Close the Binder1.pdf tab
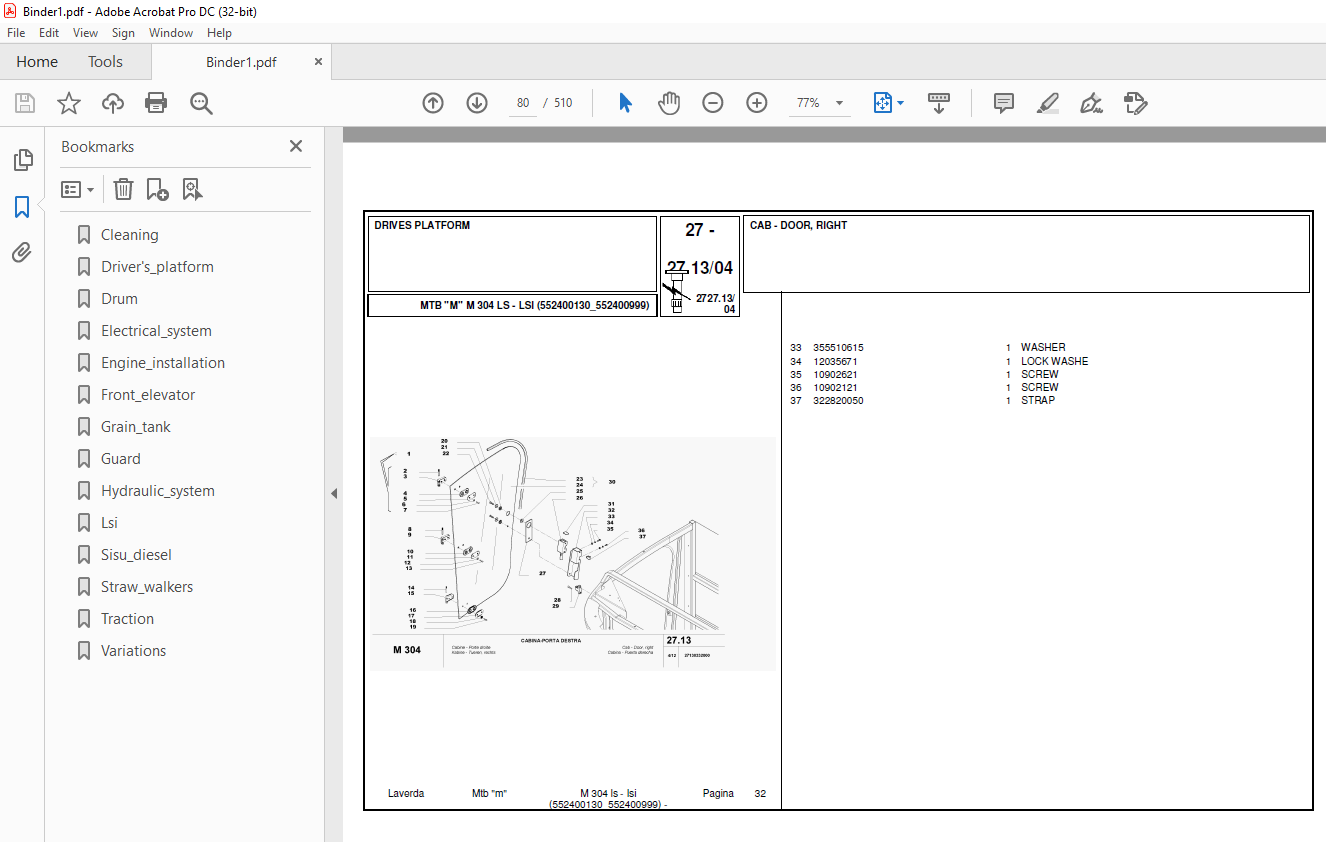Screen dimensions: 1326x842 coord(319,61)
